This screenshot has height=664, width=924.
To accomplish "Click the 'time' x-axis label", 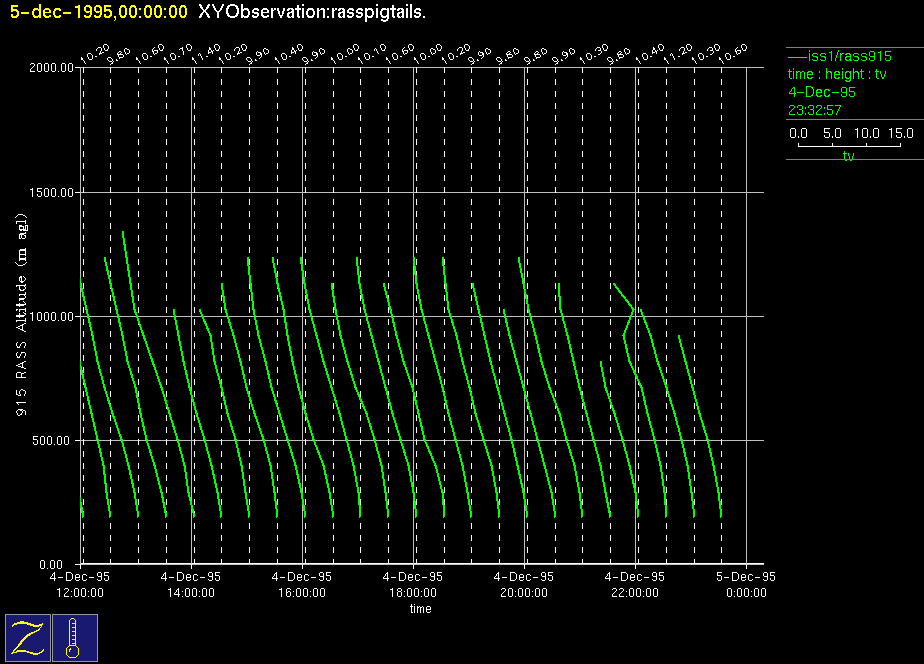I will point(420,608).
